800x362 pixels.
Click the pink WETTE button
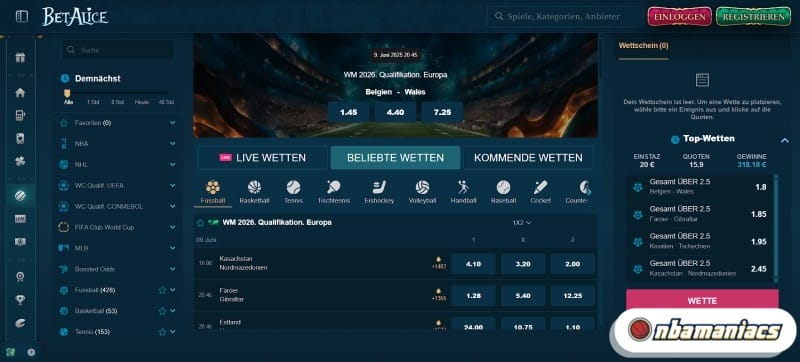(x=702, y=301)
